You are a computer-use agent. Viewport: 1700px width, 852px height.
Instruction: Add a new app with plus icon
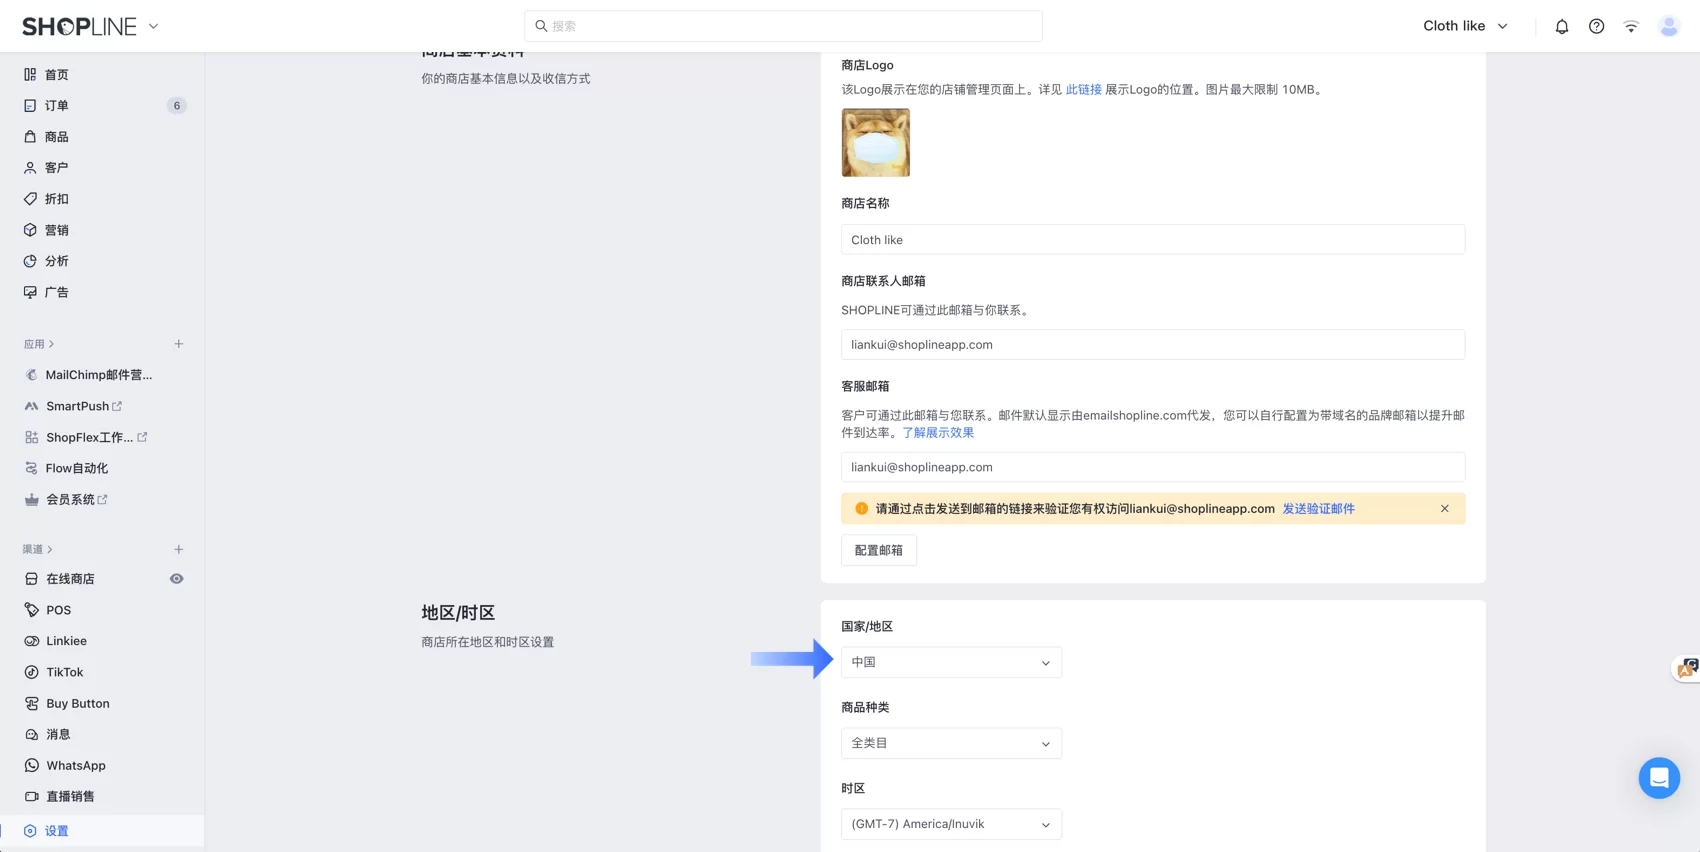179,344
